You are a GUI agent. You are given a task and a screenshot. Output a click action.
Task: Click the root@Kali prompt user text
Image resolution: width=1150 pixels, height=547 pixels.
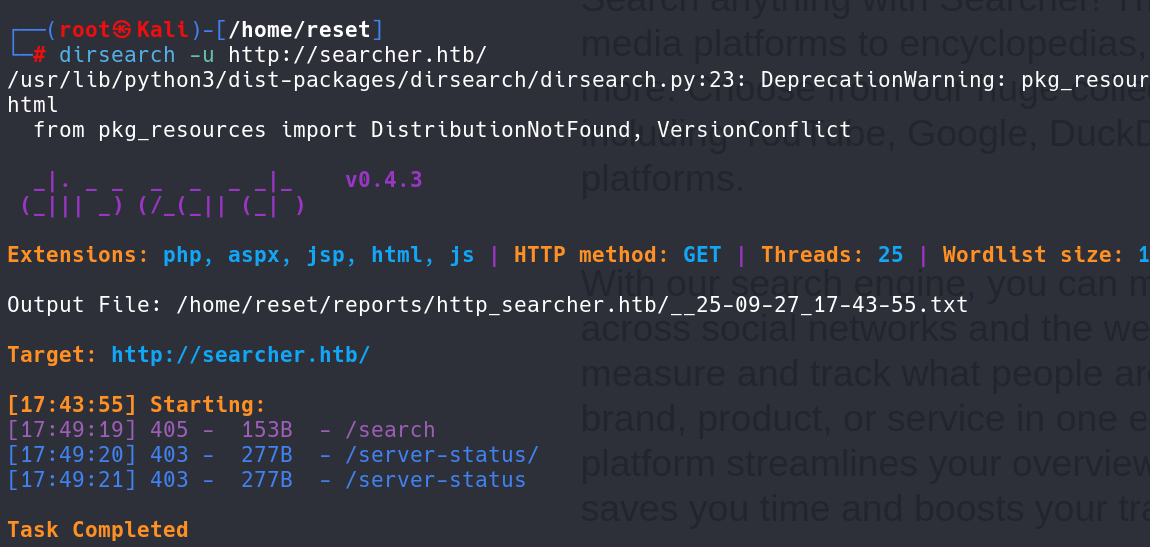click(x=123, y=30)
